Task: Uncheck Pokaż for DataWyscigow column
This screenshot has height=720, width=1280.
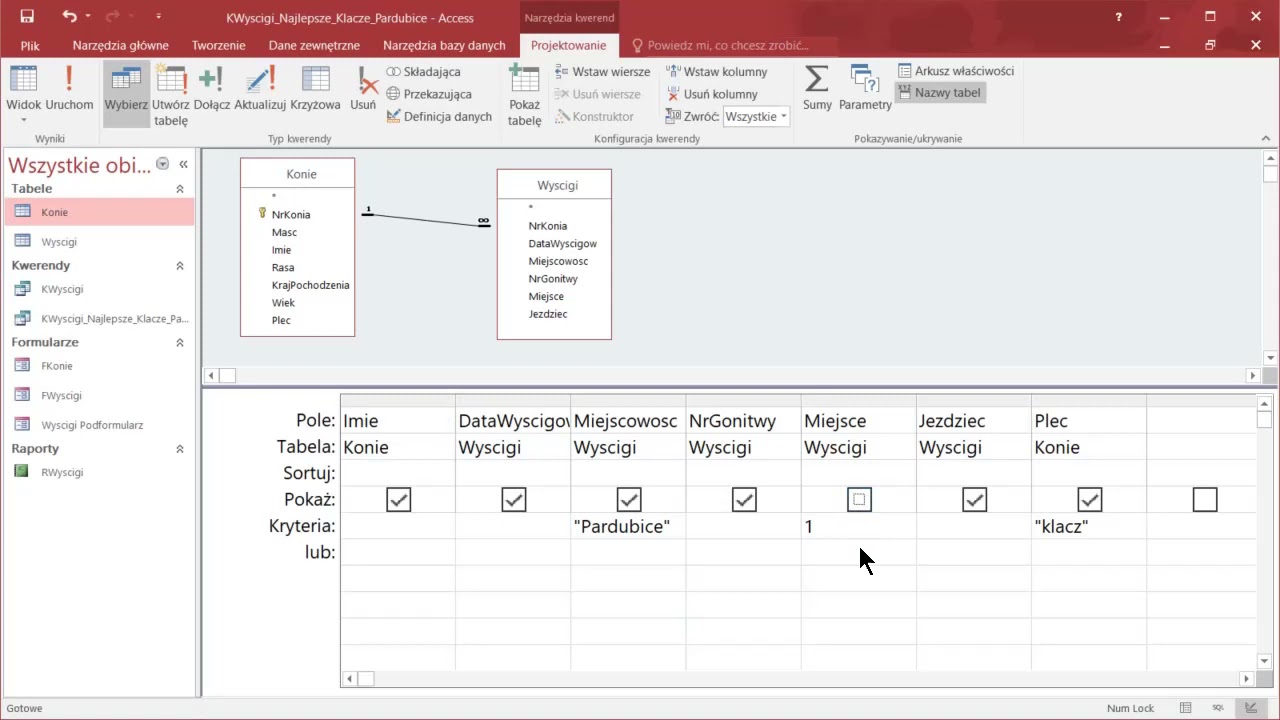Action: coord(513,499)
